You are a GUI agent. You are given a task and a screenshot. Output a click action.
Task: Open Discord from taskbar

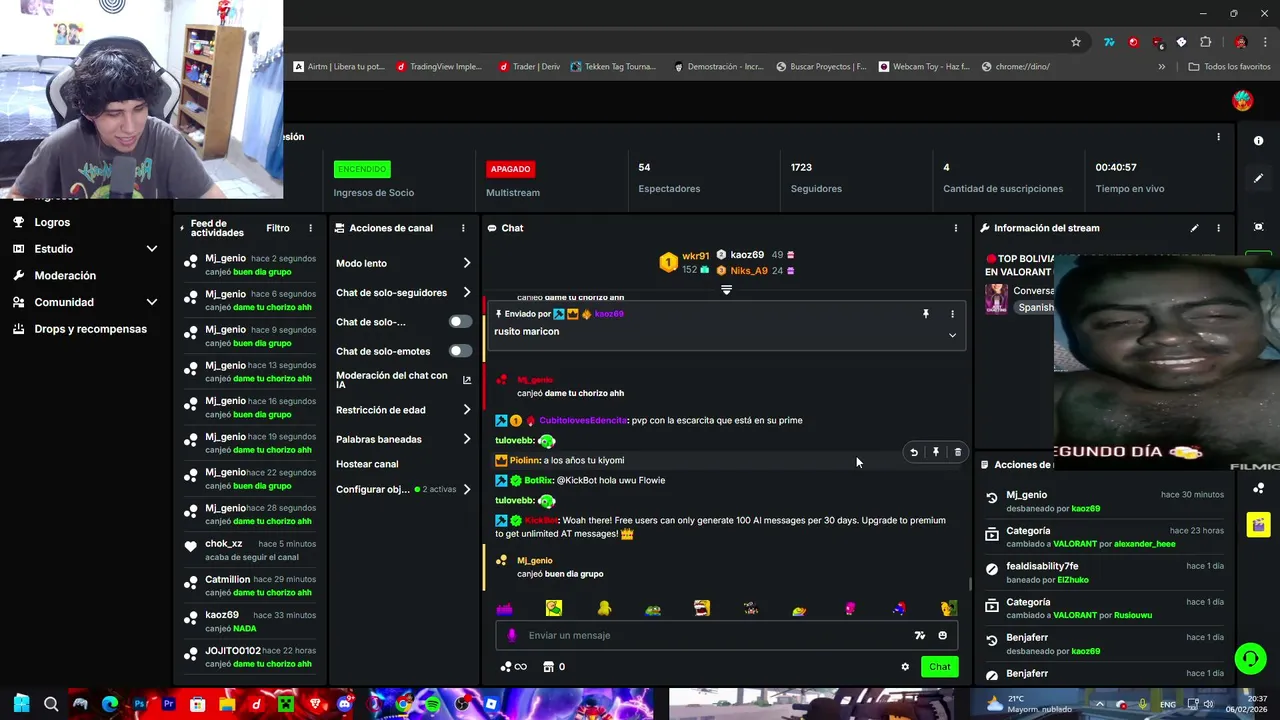pos(345,704)
